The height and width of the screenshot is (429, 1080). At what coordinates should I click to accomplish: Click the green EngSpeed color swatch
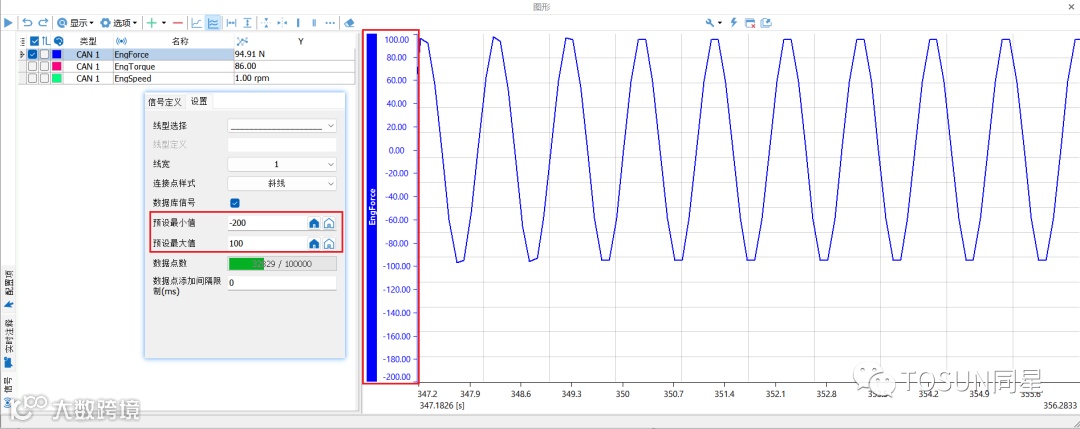[57, 79]
